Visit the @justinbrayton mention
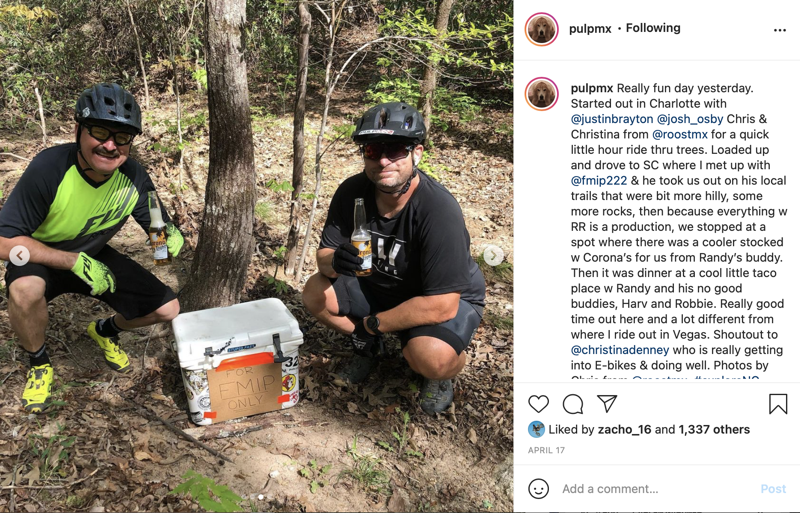The image size is (800, 513). click(x=612, y=119)
